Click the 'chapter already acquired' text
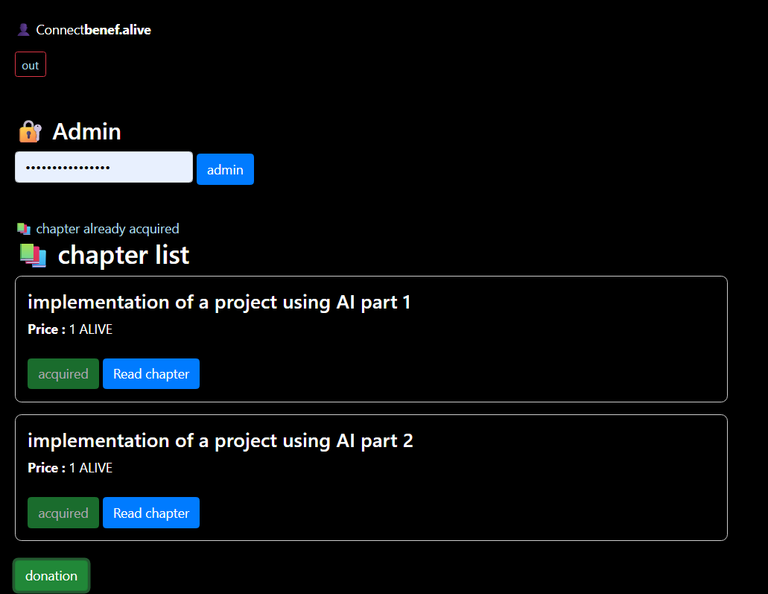The width and height of the screenshot is (768, 594). click(108, 229)
